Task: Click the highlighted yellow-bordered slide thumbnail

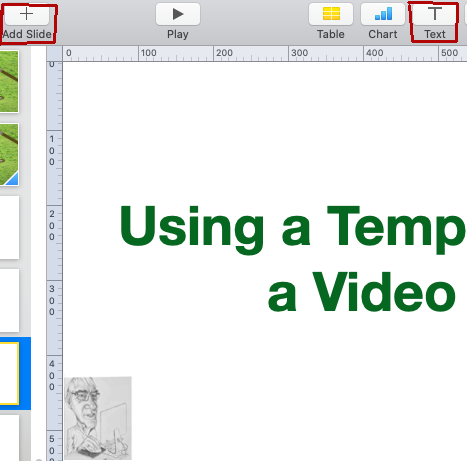Action: [x=9, y=373]
